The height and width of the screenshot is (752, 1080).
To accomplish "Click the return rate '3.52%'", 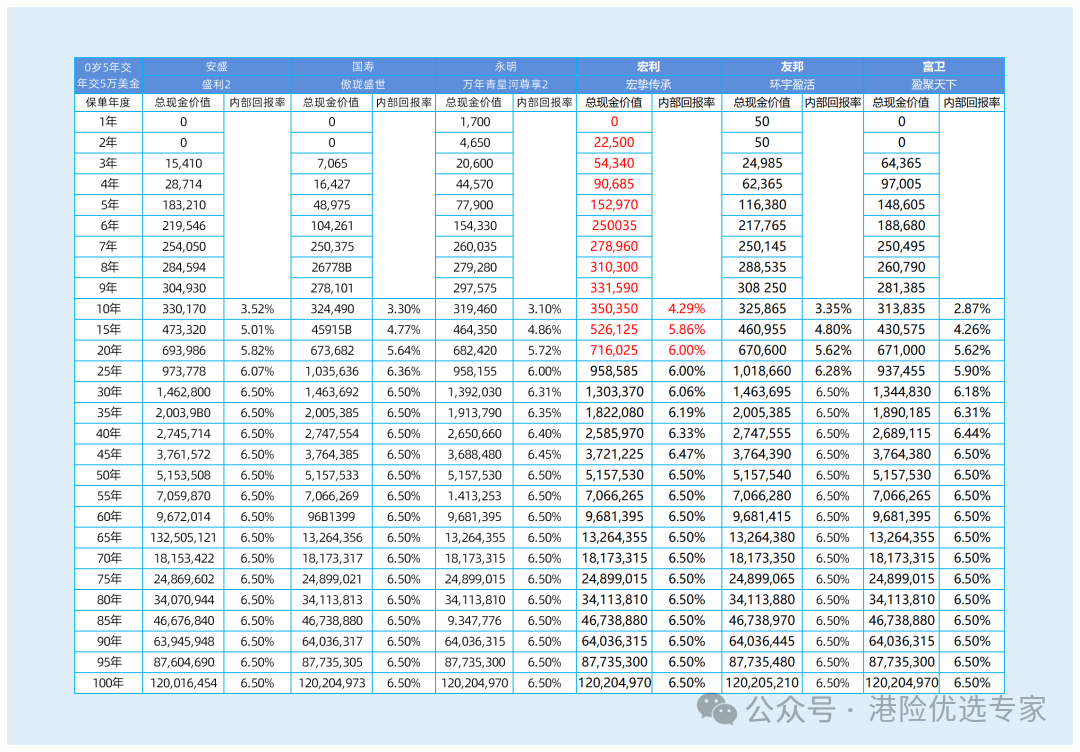I will pos(257,309).
